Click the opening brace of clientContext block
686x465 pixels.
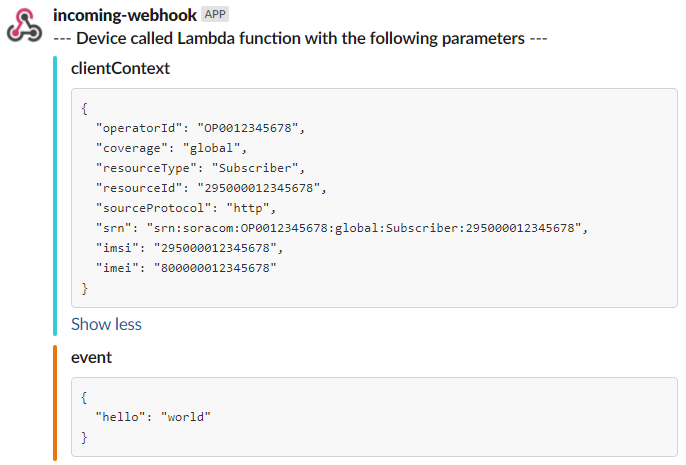(x=85, y=108)
